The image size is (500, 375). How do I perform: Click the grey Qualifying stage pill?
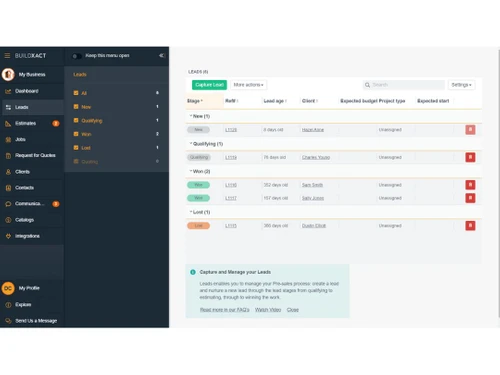click(x=199, y=157)
